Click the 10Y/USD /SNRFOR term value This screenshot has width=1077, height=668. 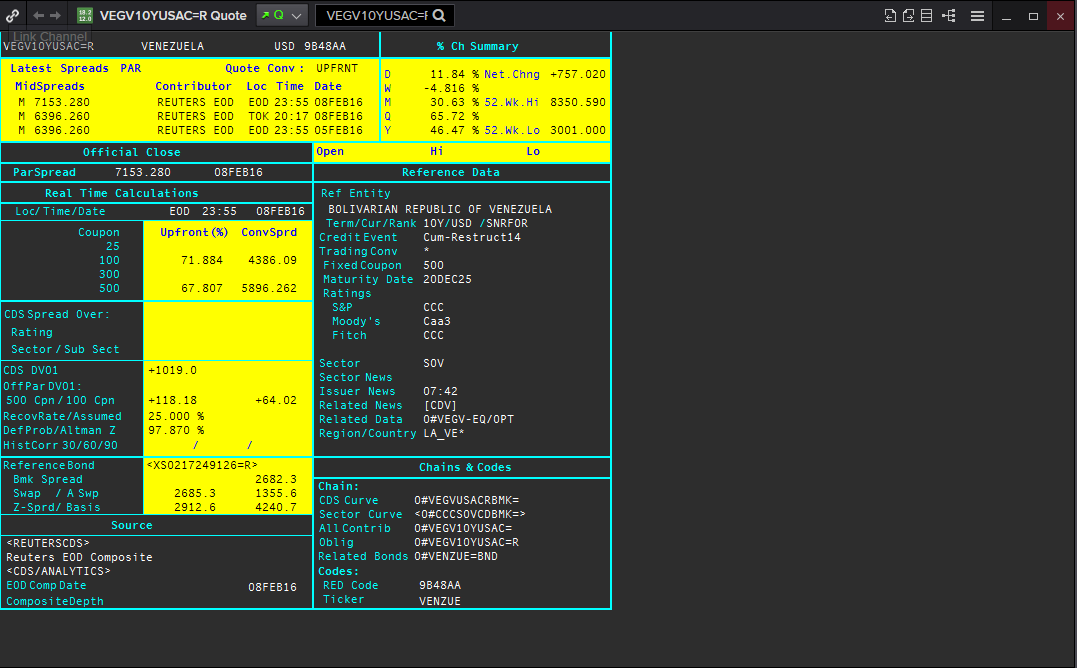tap(475, 224)
